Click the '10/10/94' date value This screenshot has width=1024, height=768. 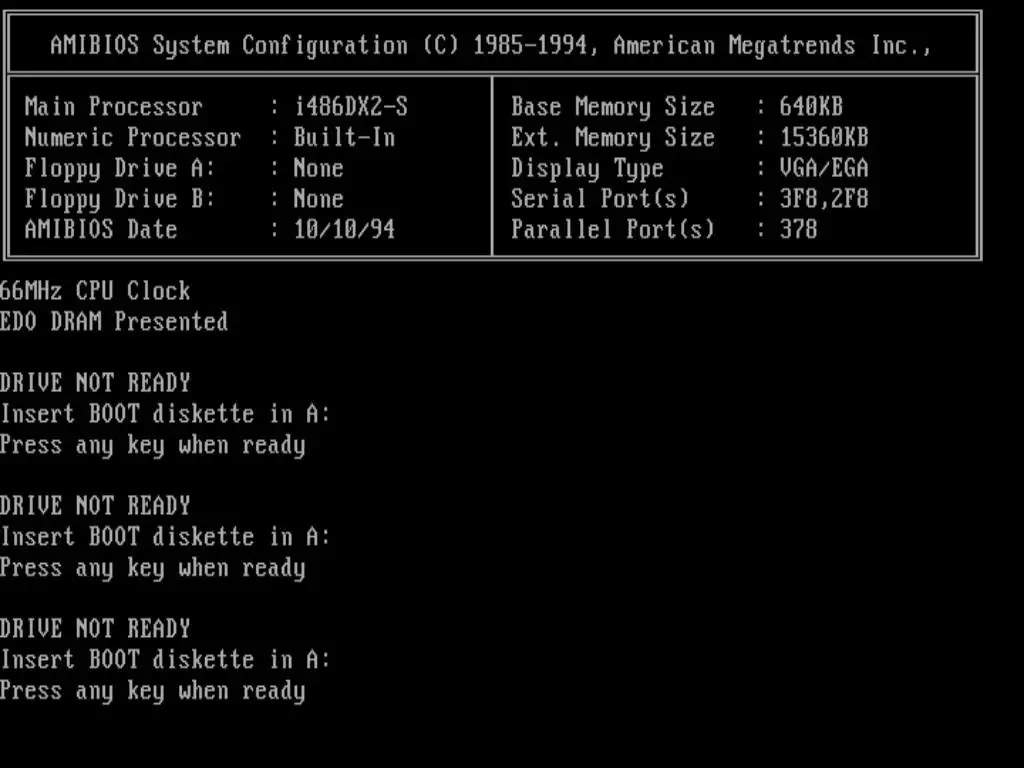pyautogui.click(x=344, y=229)
